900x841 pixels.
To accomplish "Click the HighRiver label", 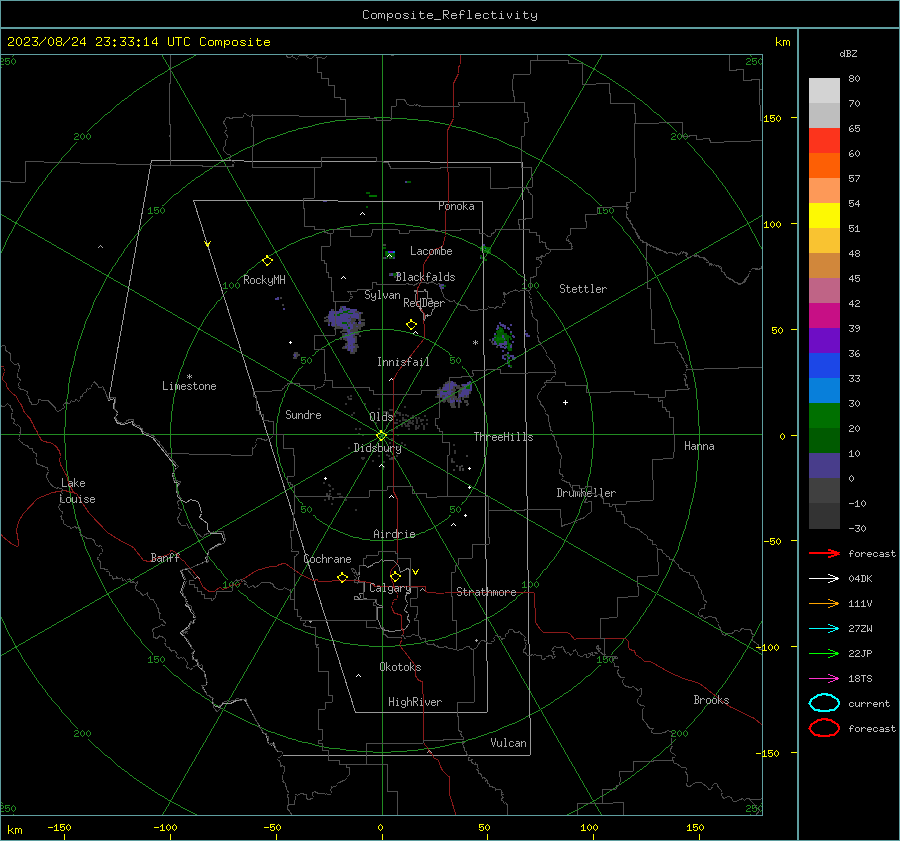I will tap(415, 702).
